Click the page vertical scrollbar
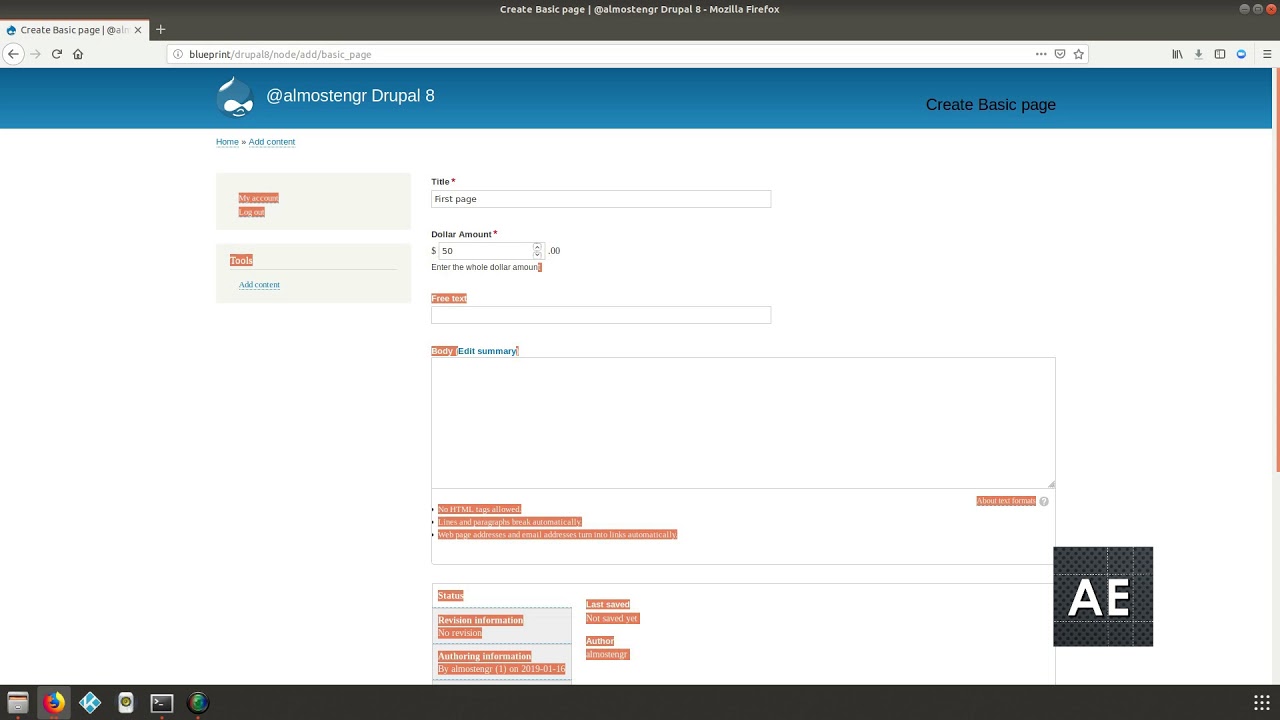The image size is (1280, 720). pos(1276,270)
